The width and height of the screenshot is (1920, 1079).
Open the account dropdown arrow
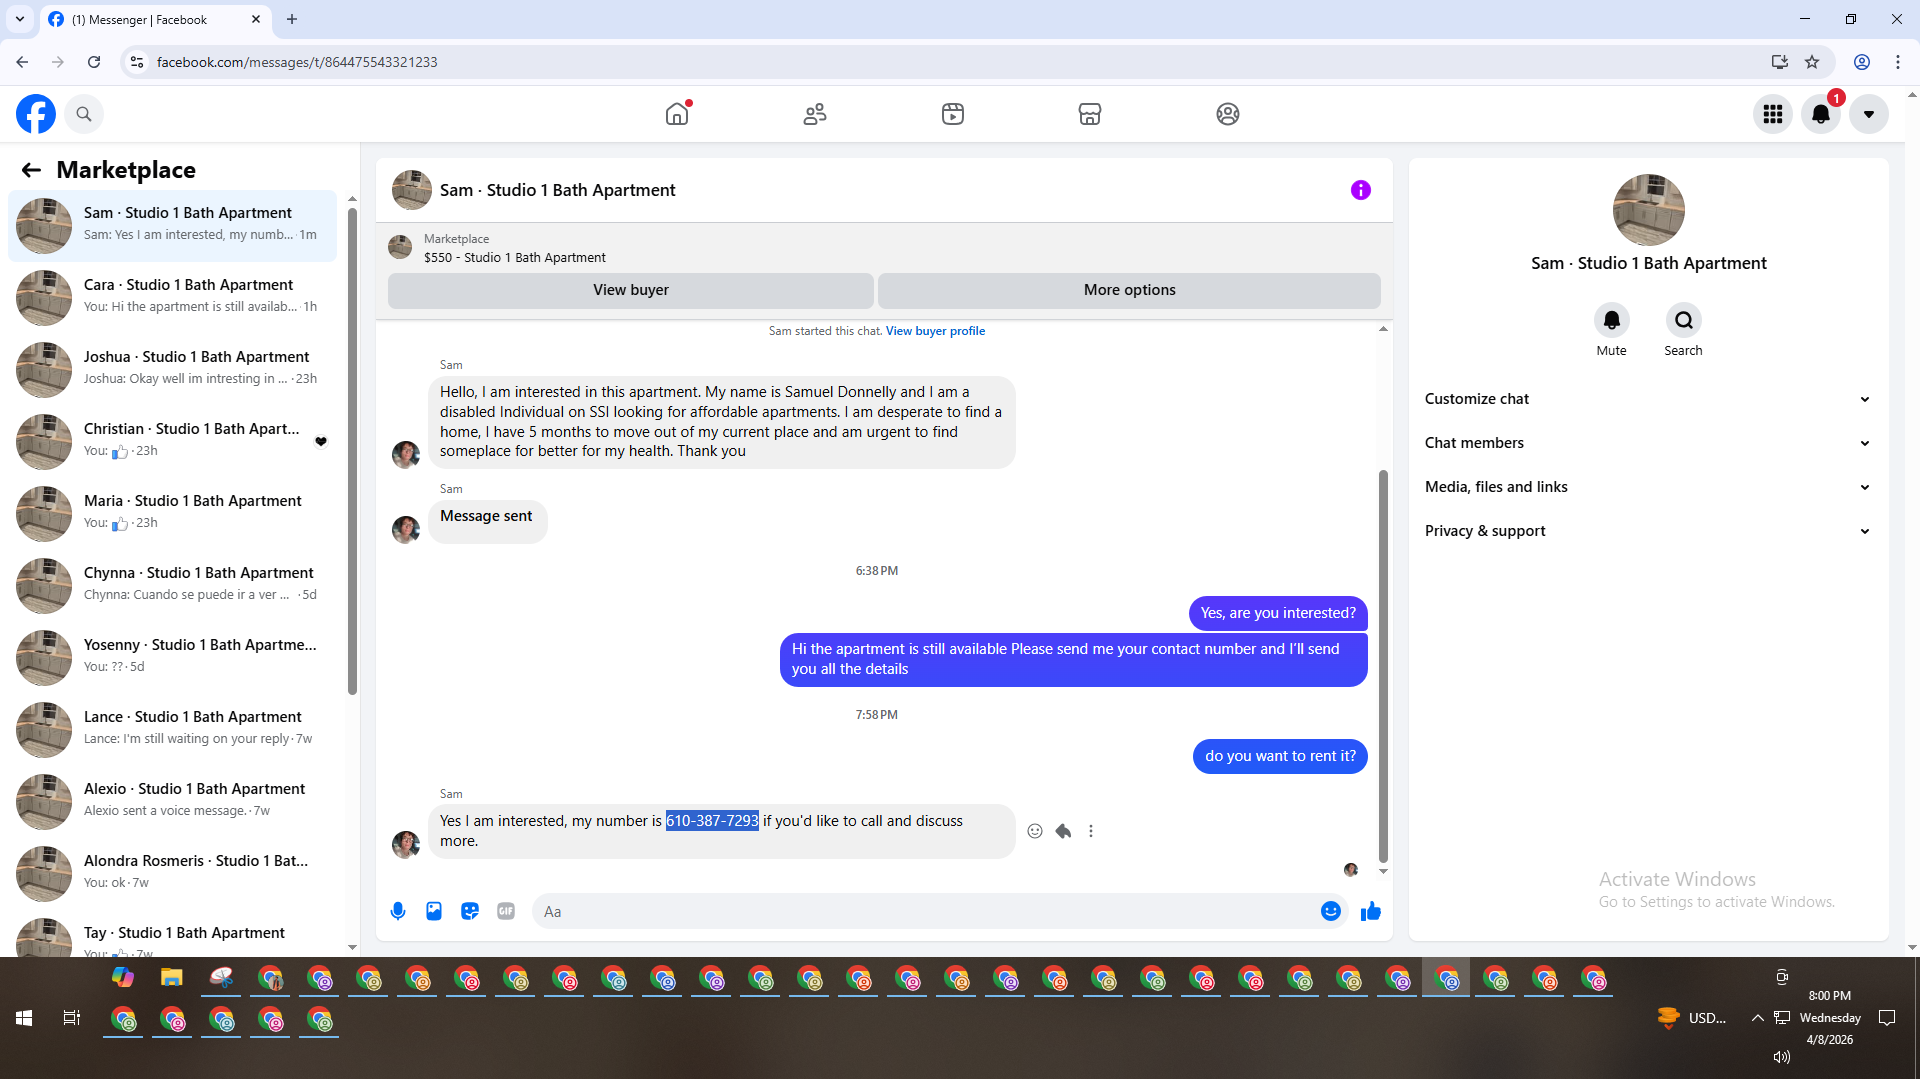[1869, 114]
